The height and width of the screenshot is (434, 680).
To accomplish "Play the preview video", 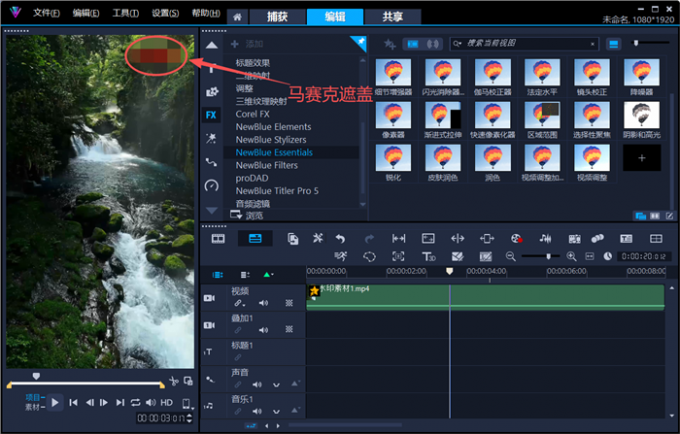I will click(55, 403).
